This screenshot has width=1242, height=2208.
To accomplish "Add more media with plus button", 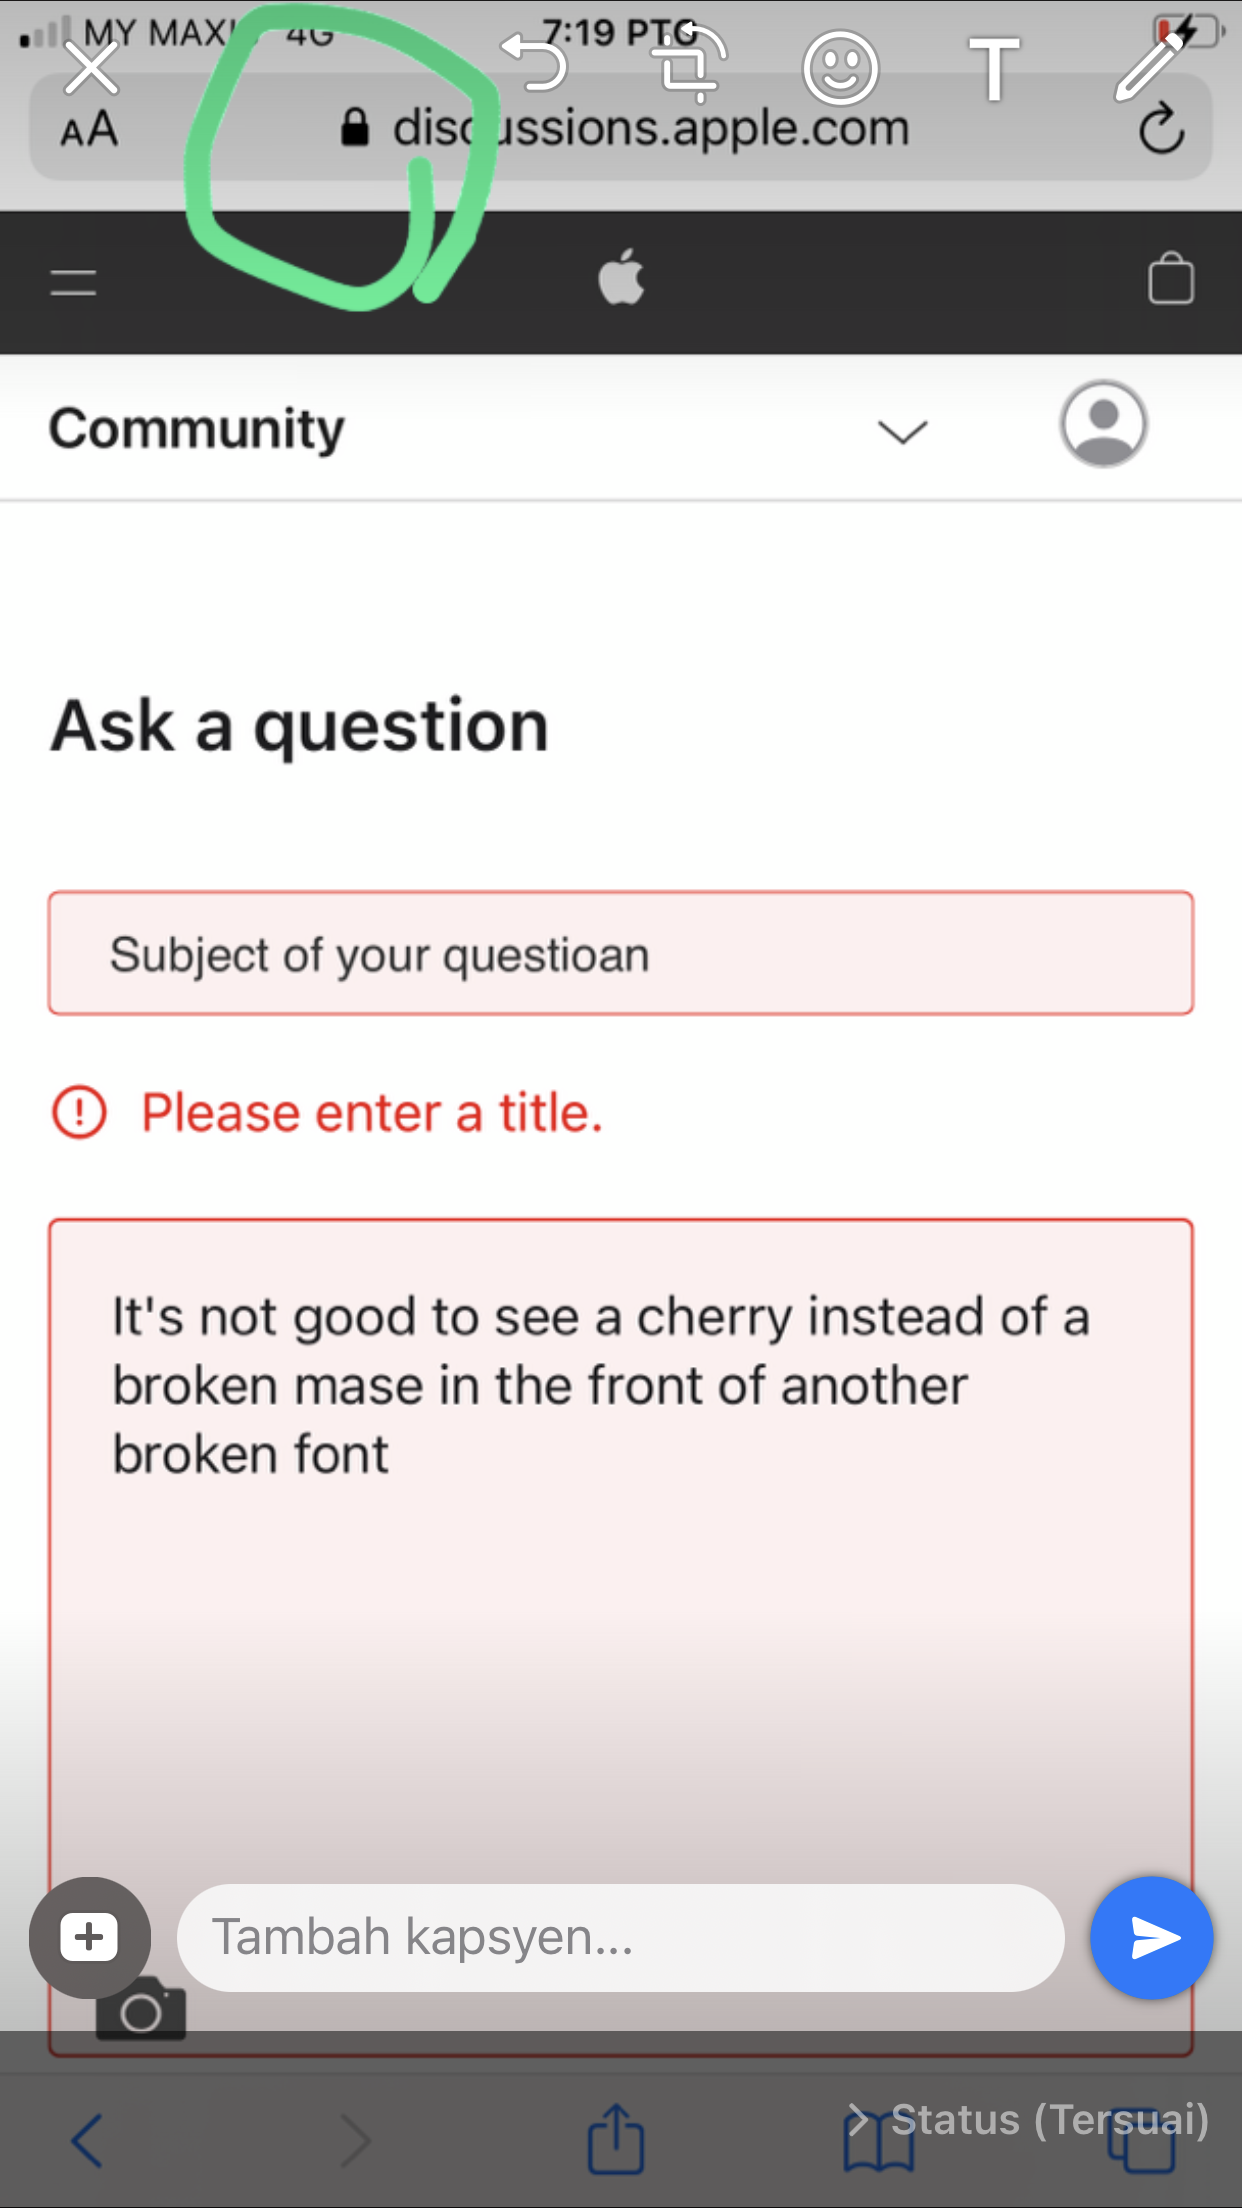I will (90, 1938).
